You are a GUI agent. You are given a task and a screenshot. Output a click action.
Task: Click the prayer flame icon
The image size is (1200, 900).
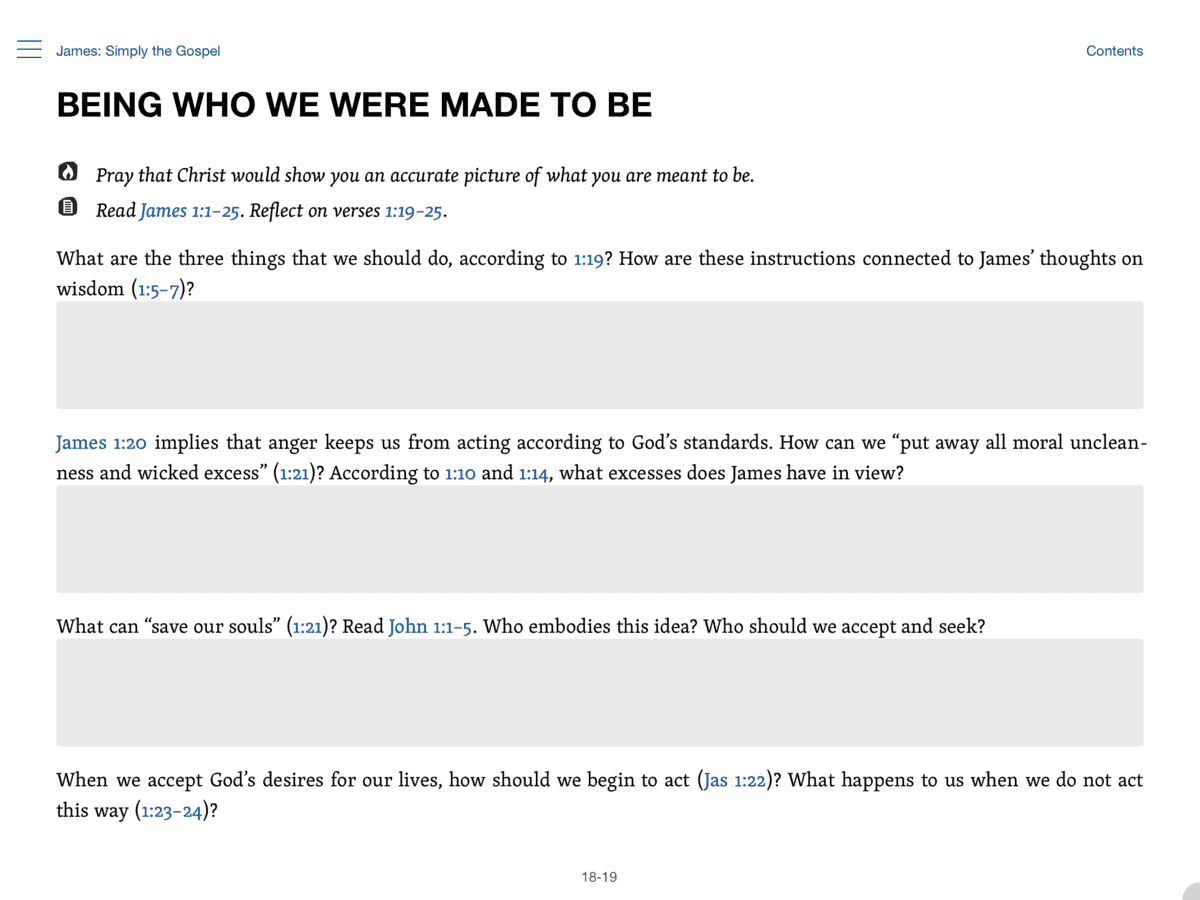point(68,172)
